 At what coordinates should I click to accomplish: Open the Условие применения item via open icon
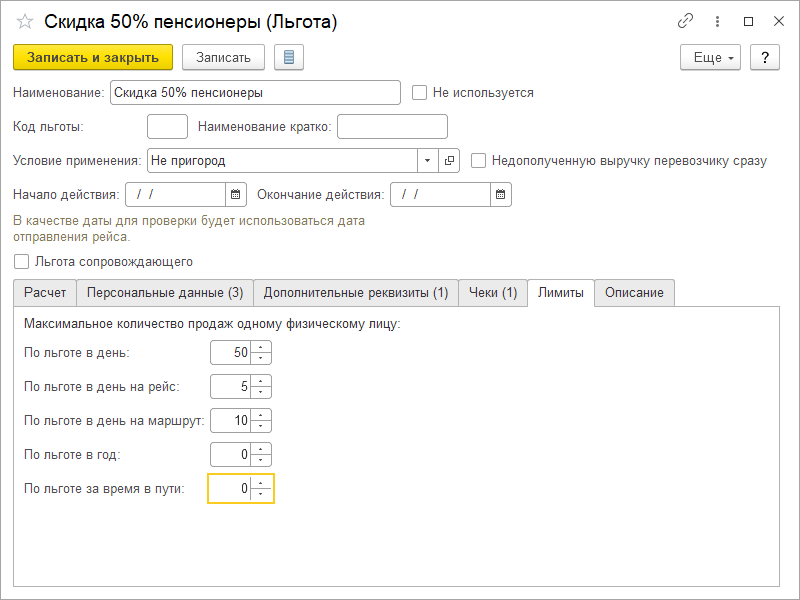click(449, 160)
